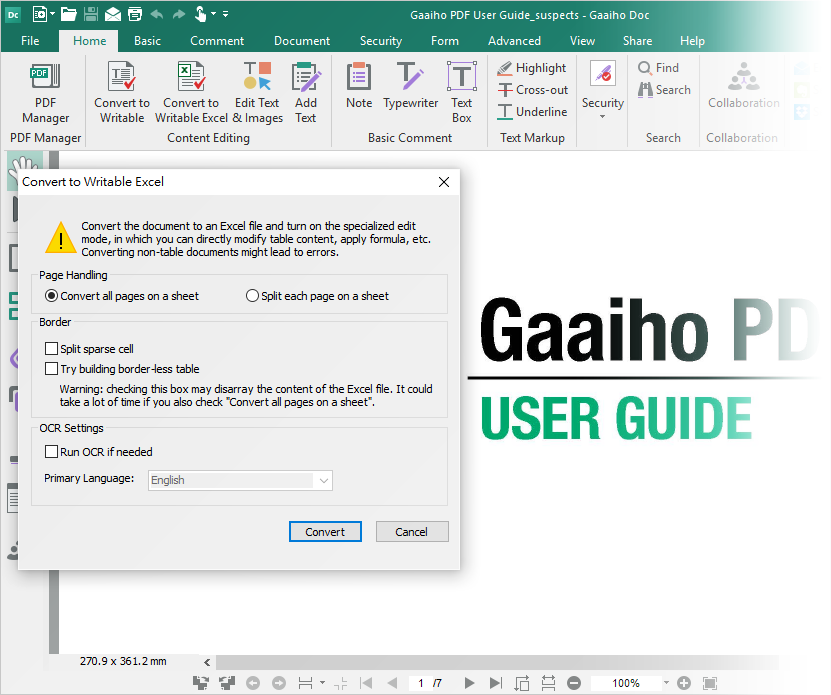Click the touch mode hand icon
The height and width of the screenshot is (695, 831).
coord(200,14)
